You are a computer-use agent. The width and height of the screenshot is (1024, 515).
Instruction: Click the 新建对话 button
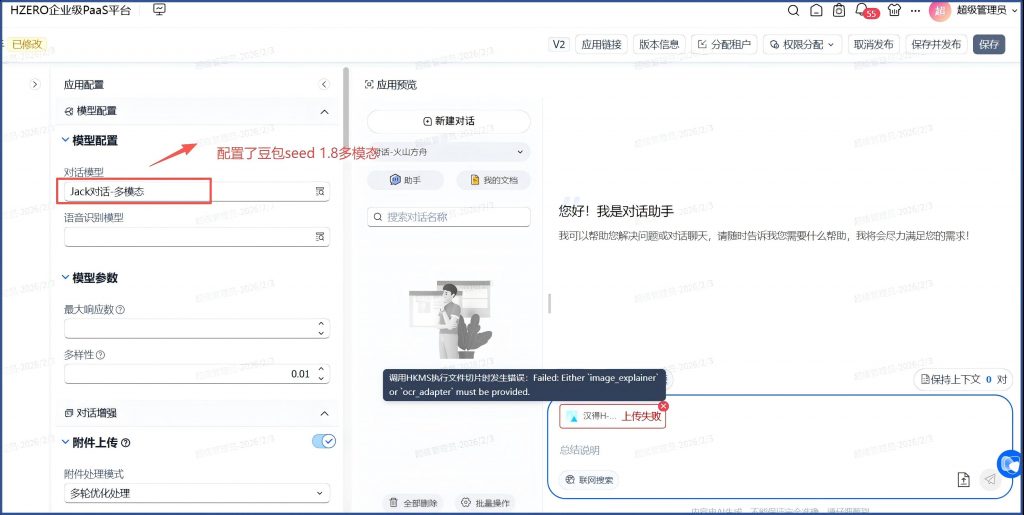[x=448, y=121]
